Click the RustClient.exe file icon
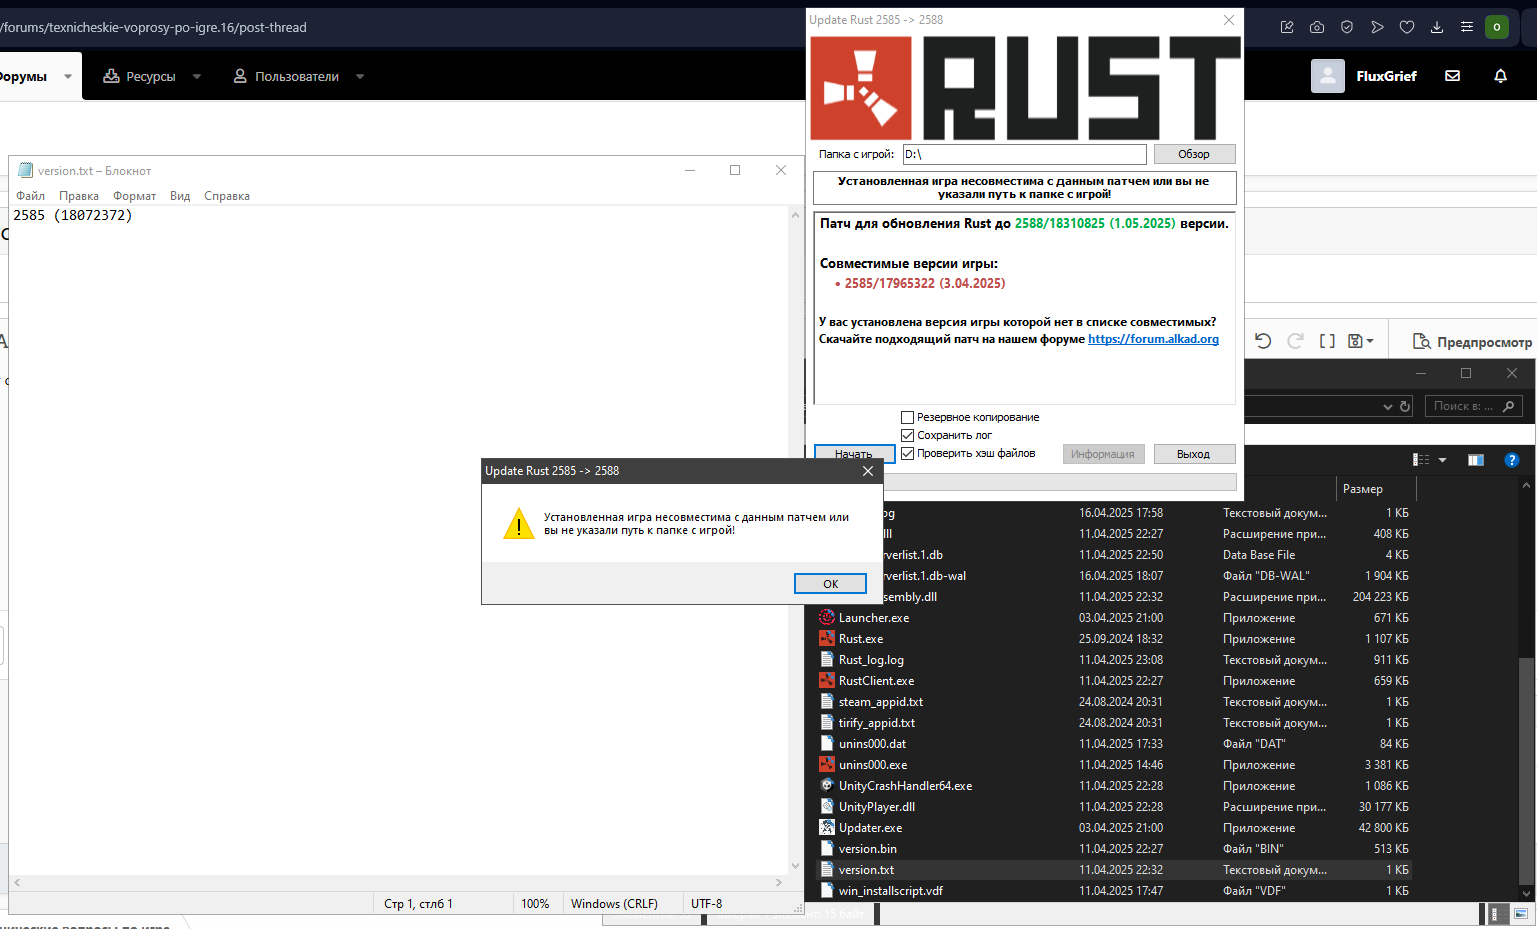 (x=827, y=680)
